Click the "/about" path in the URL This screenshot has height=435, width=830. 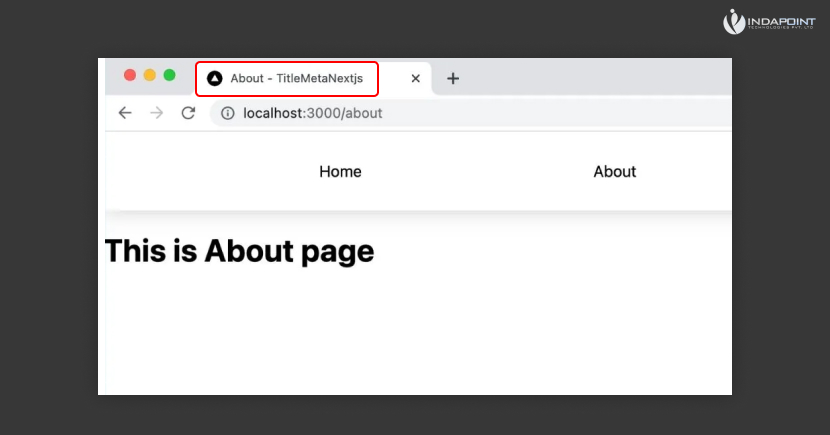pos(361,113)
